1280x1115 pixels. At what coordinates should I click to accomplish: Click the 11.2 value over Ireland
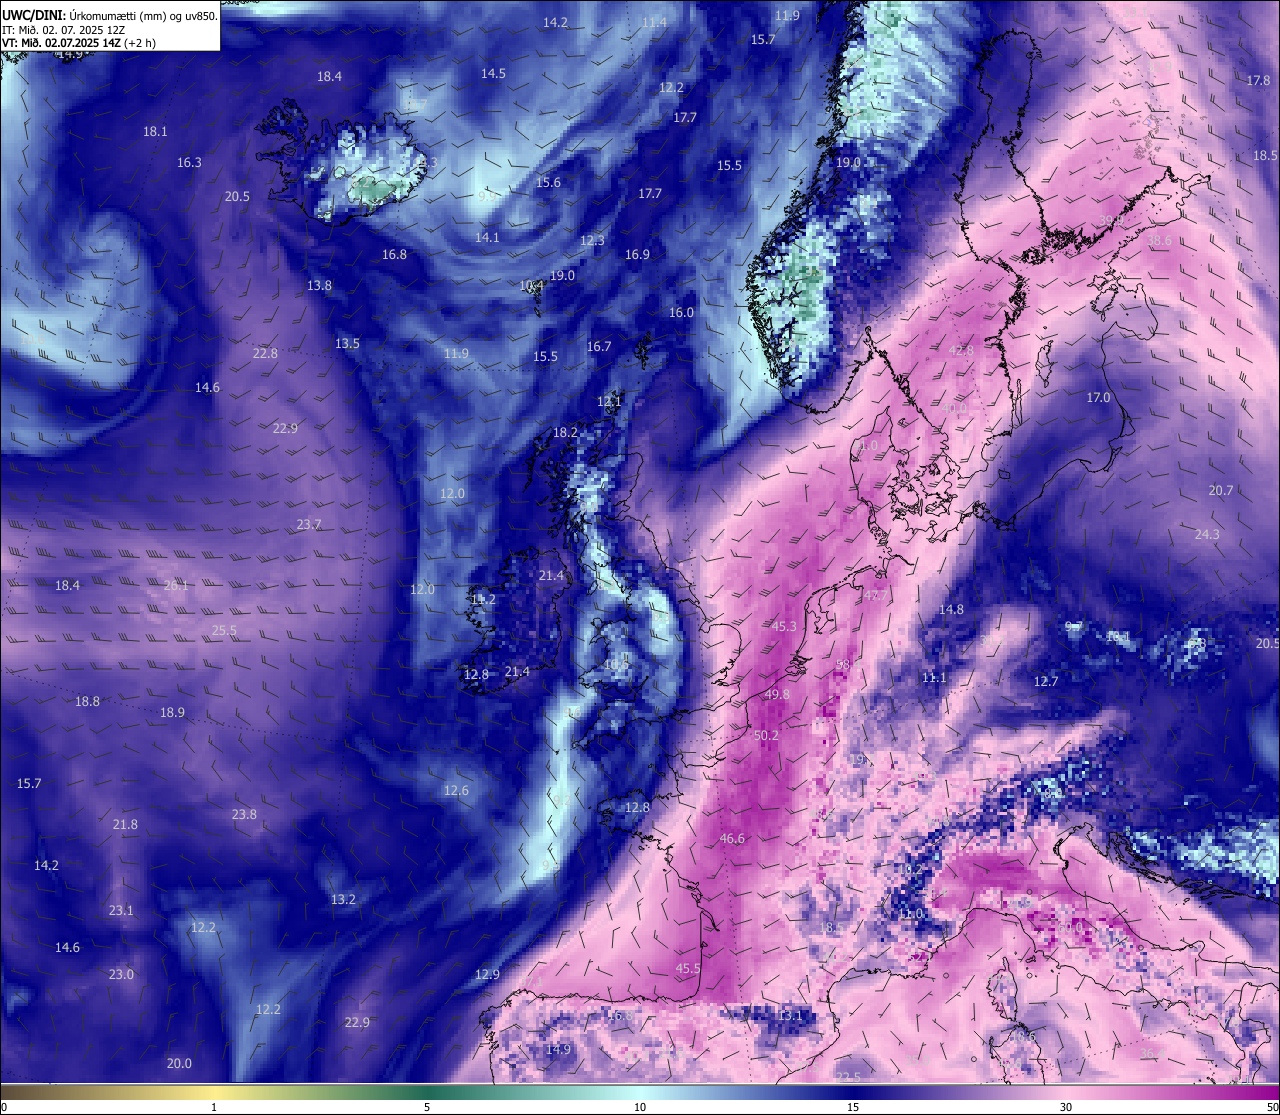[483, 599]
